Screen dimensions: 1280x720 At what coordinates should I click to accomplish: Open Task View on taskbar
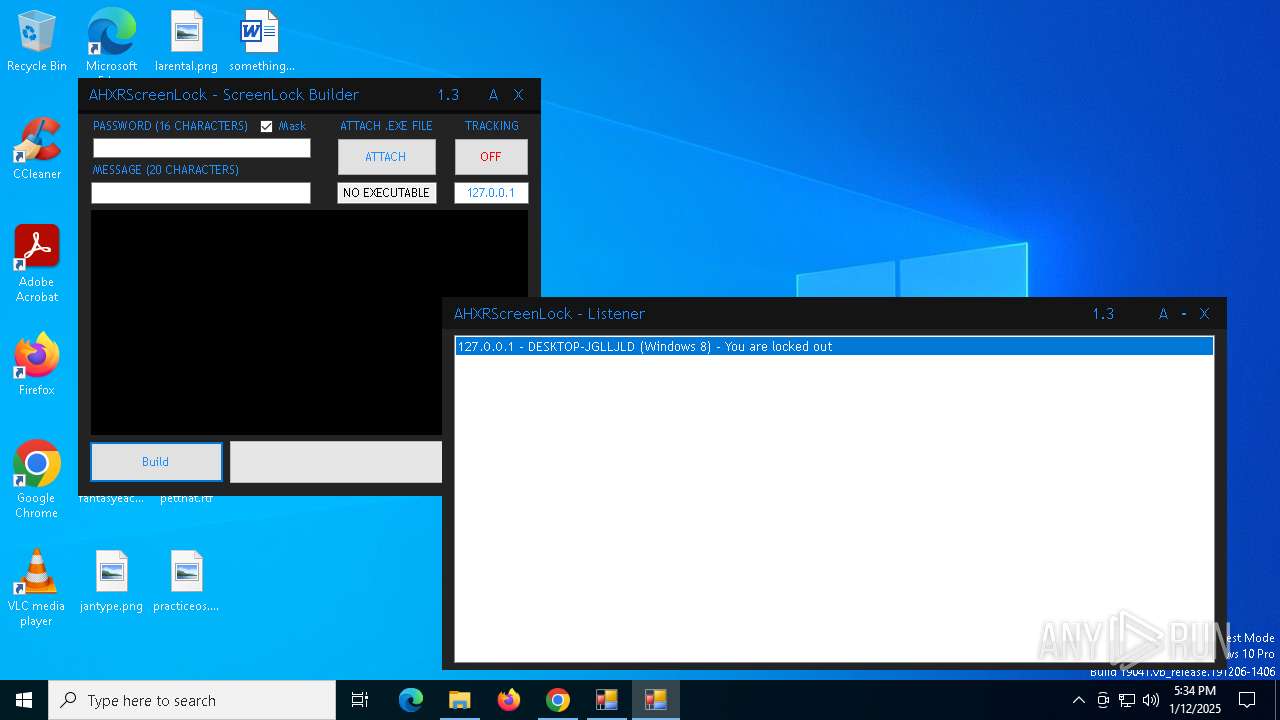point(360,700)
